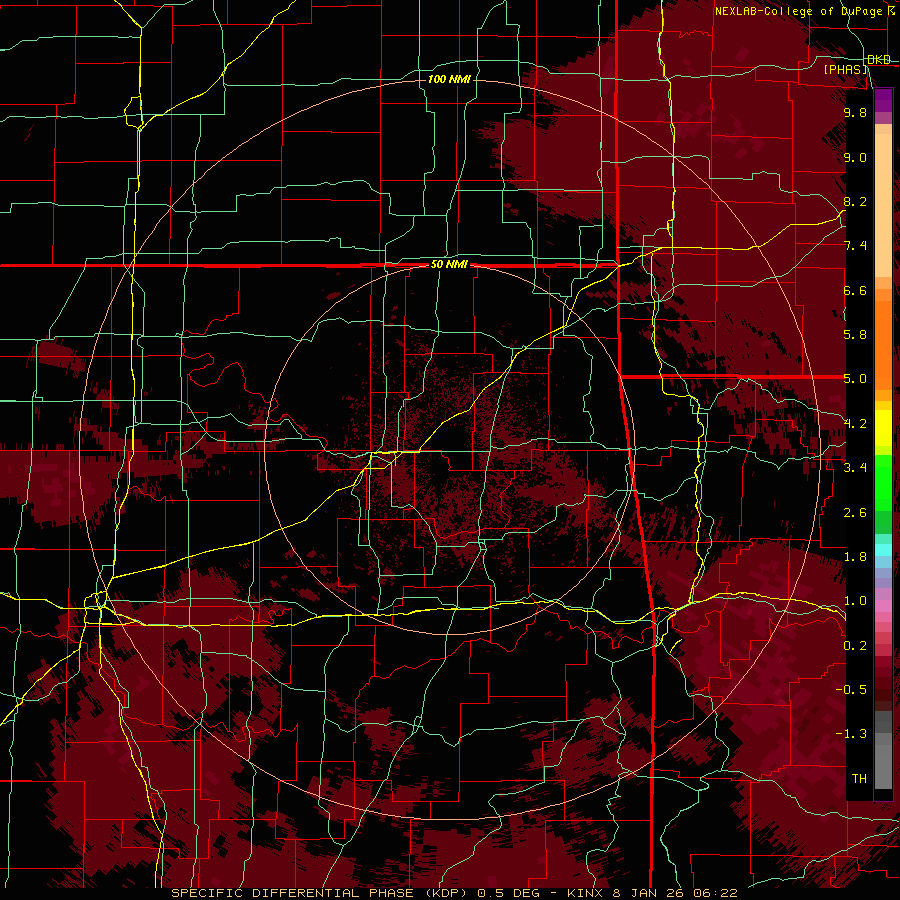This screenshot has width=900, height=900.
Task: Pick the purple swatch atop the color bar
Action: pyautogui.click(x=883, y=100)
